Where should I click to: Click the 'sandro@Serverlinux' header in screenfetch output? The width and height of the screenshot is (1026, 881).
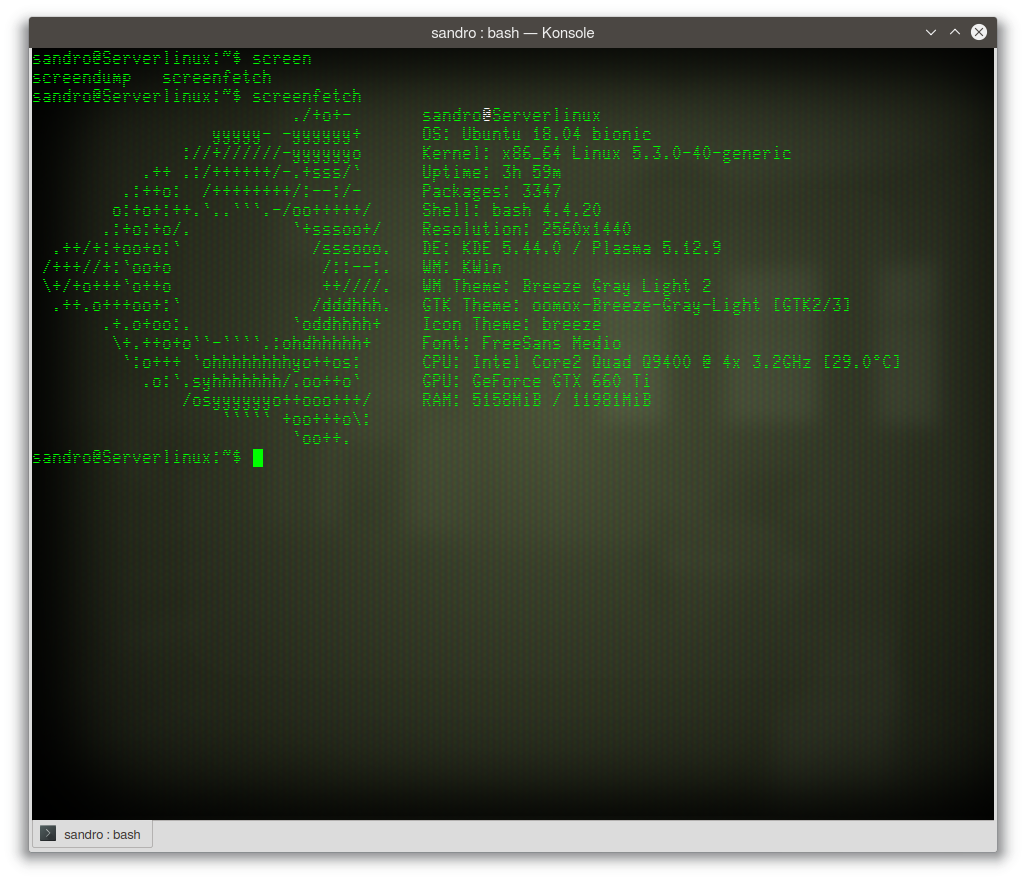[x=512, y=115]
